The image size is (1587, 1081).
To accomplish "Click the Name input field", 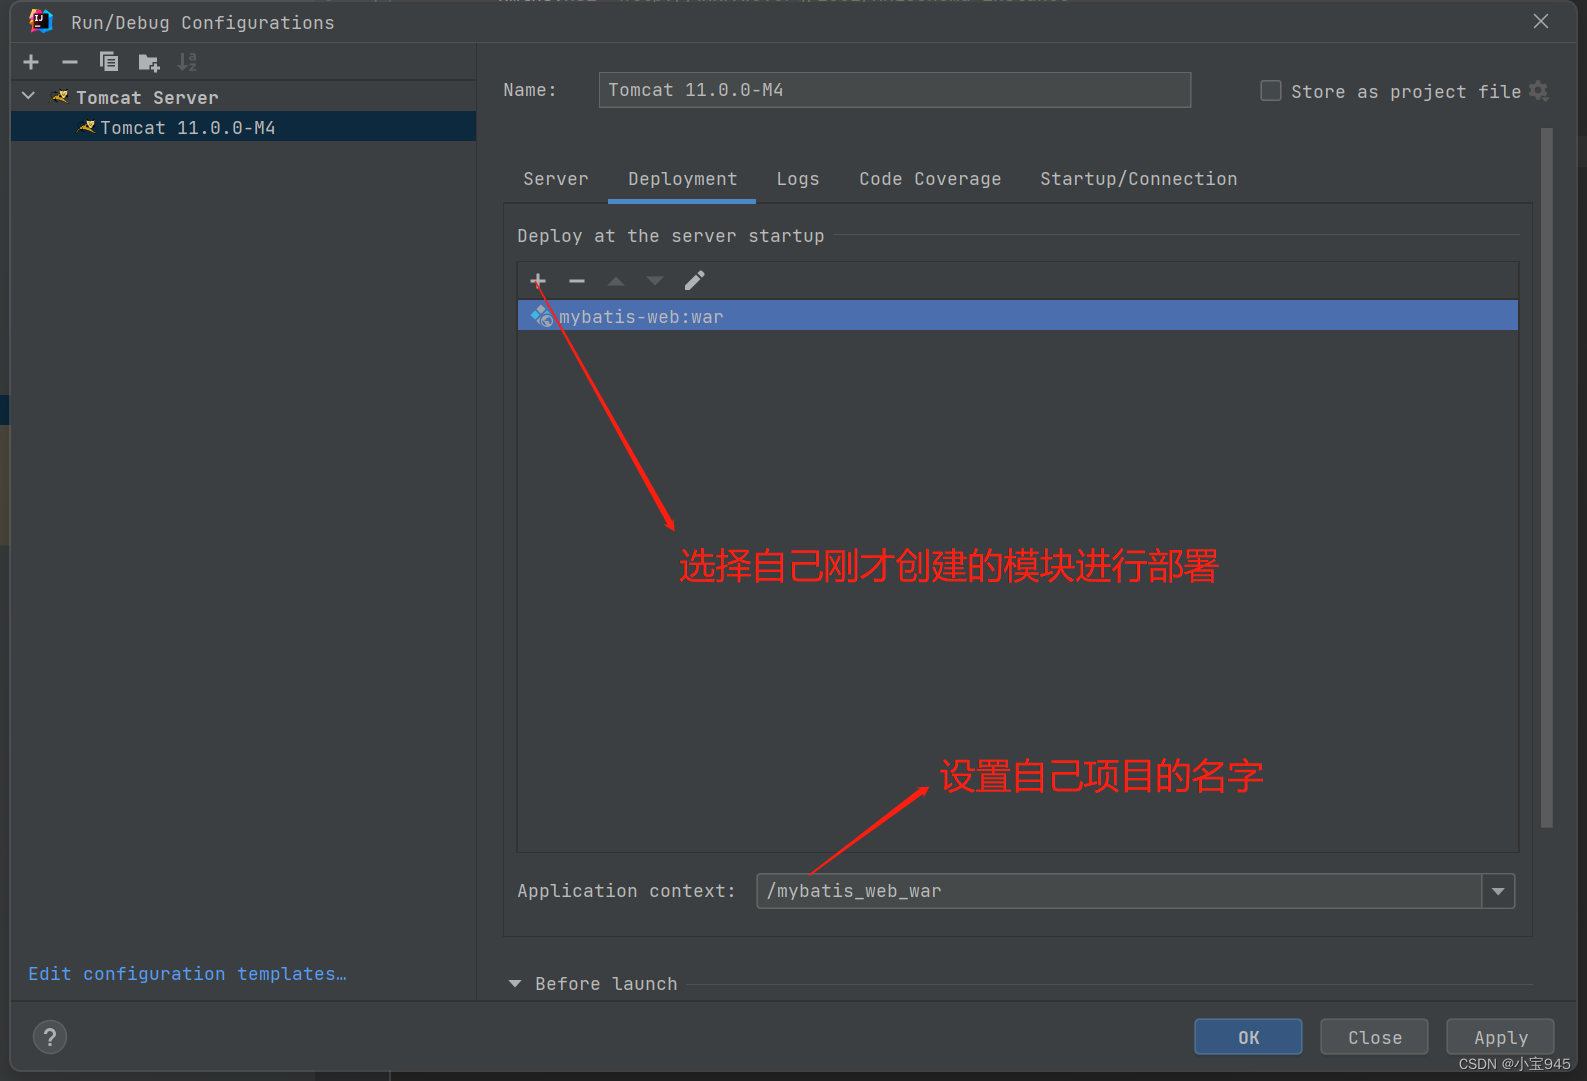I will click(x=894, y=90).
